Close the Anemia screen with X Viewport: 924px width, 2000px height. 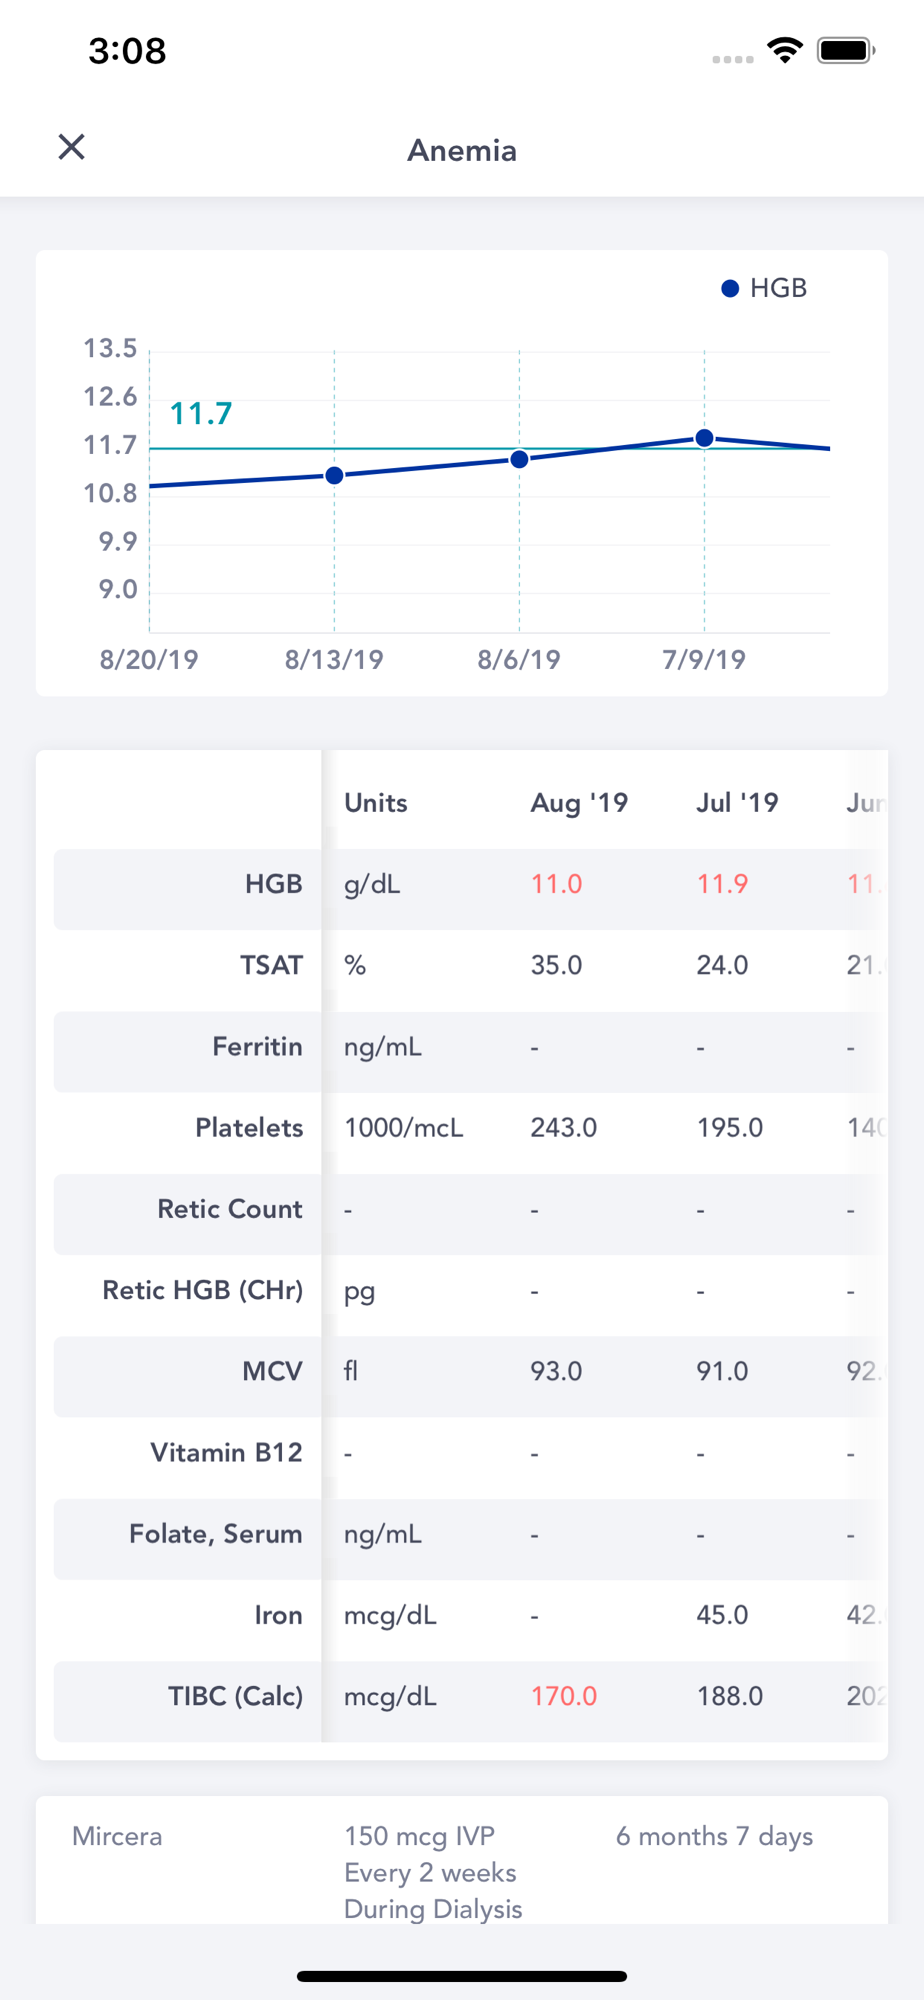pos(71,147)
